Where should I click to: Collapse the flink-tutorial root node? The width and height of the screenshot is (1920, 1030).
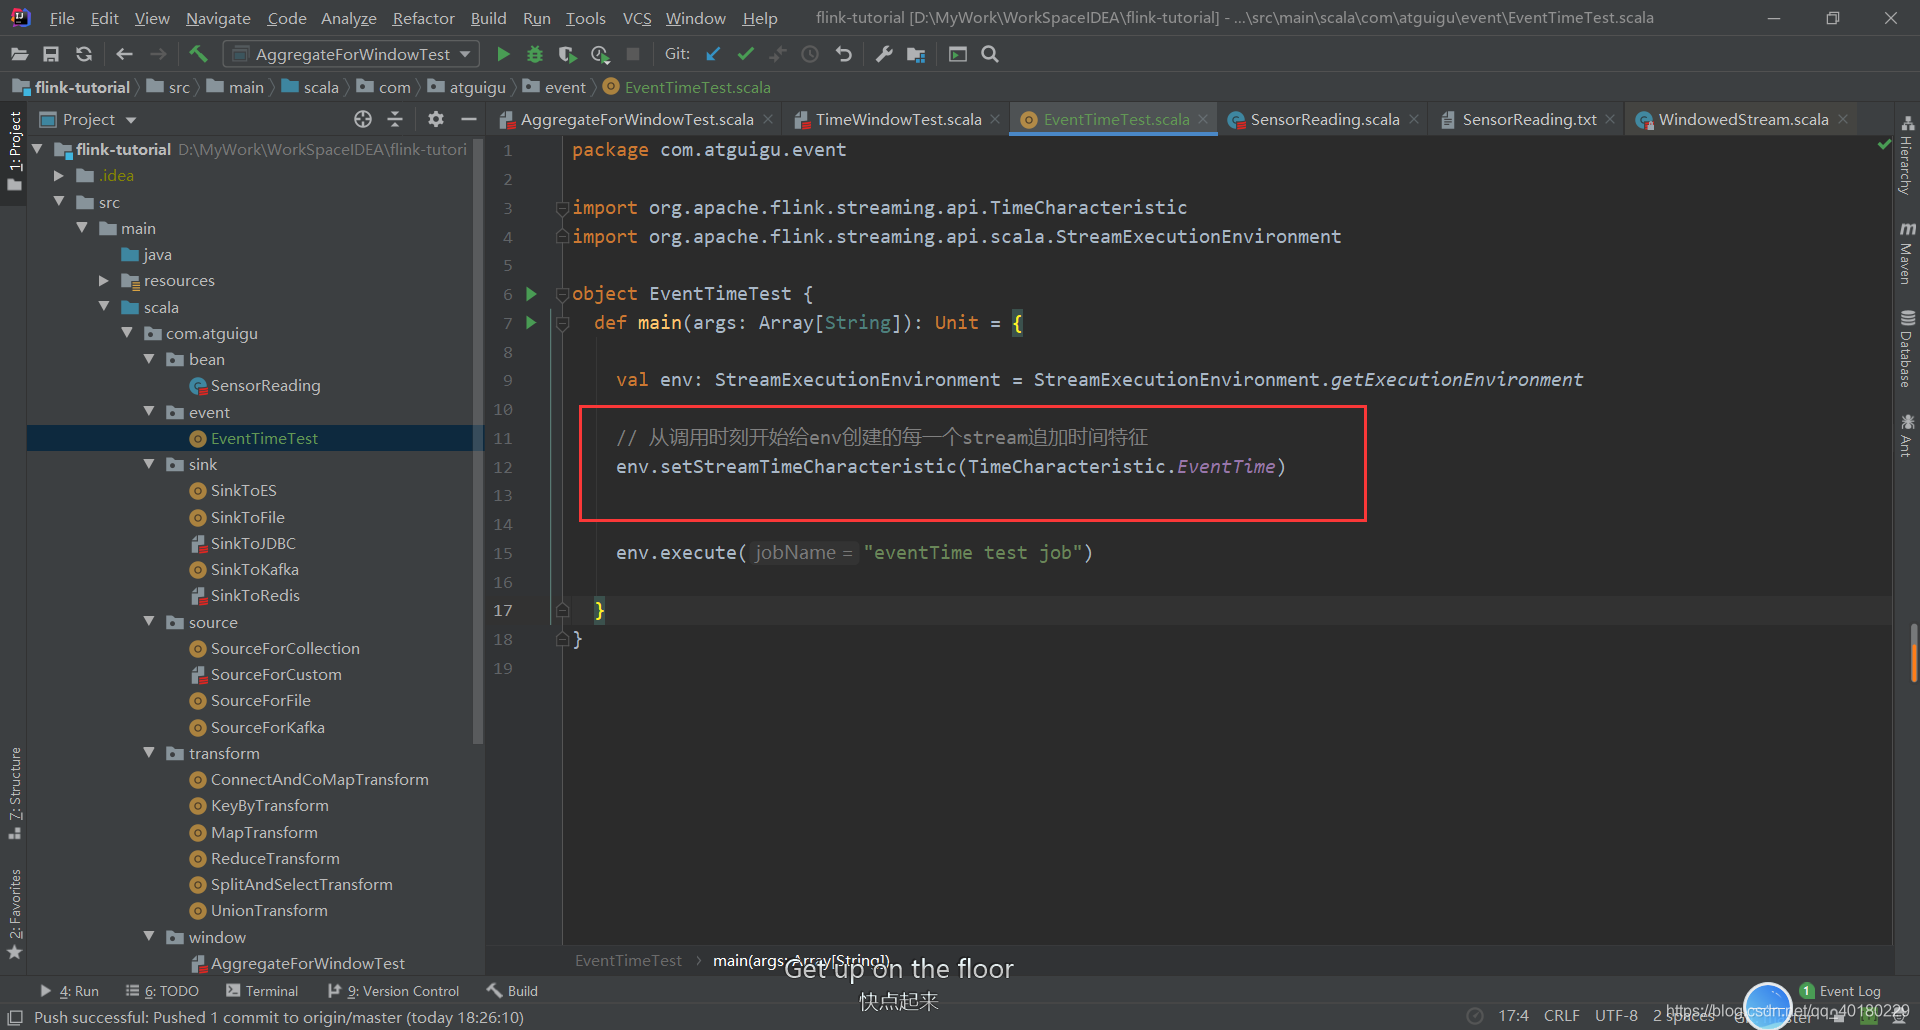point(37,149)
